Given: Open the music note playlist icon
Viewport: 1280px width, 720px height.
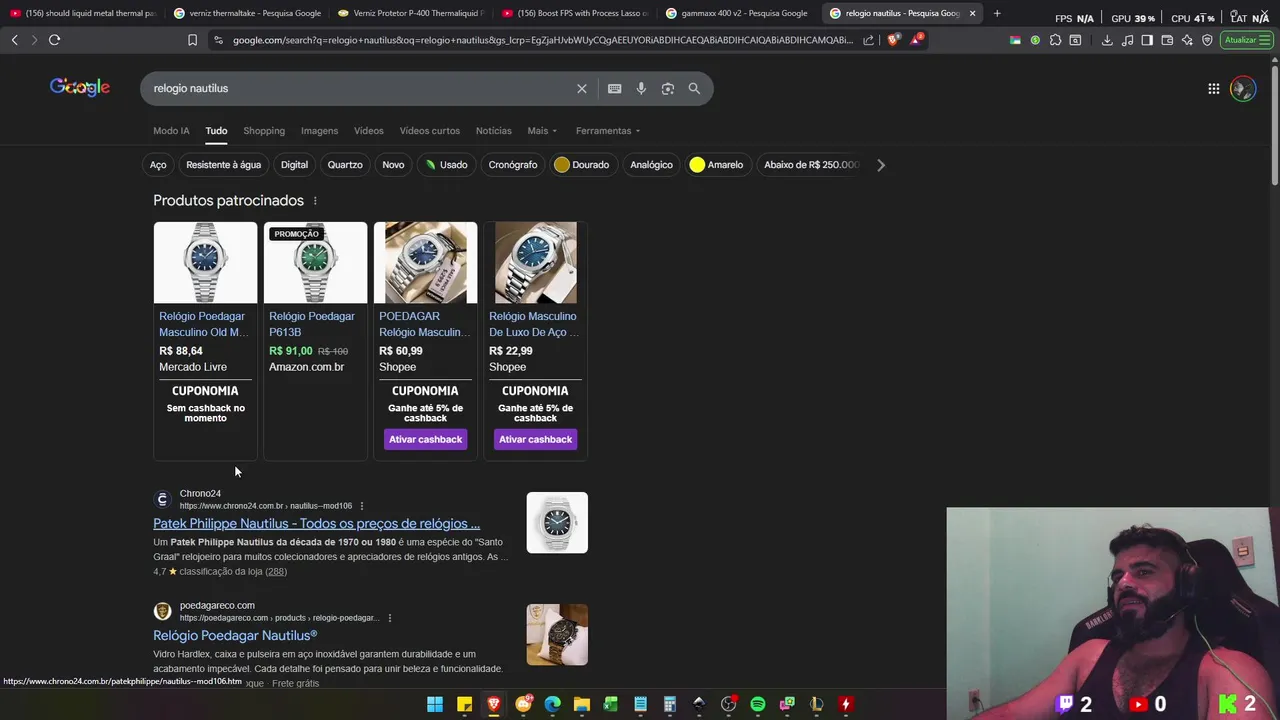Looking at the screenshot, I should [x=1128, y=40].
